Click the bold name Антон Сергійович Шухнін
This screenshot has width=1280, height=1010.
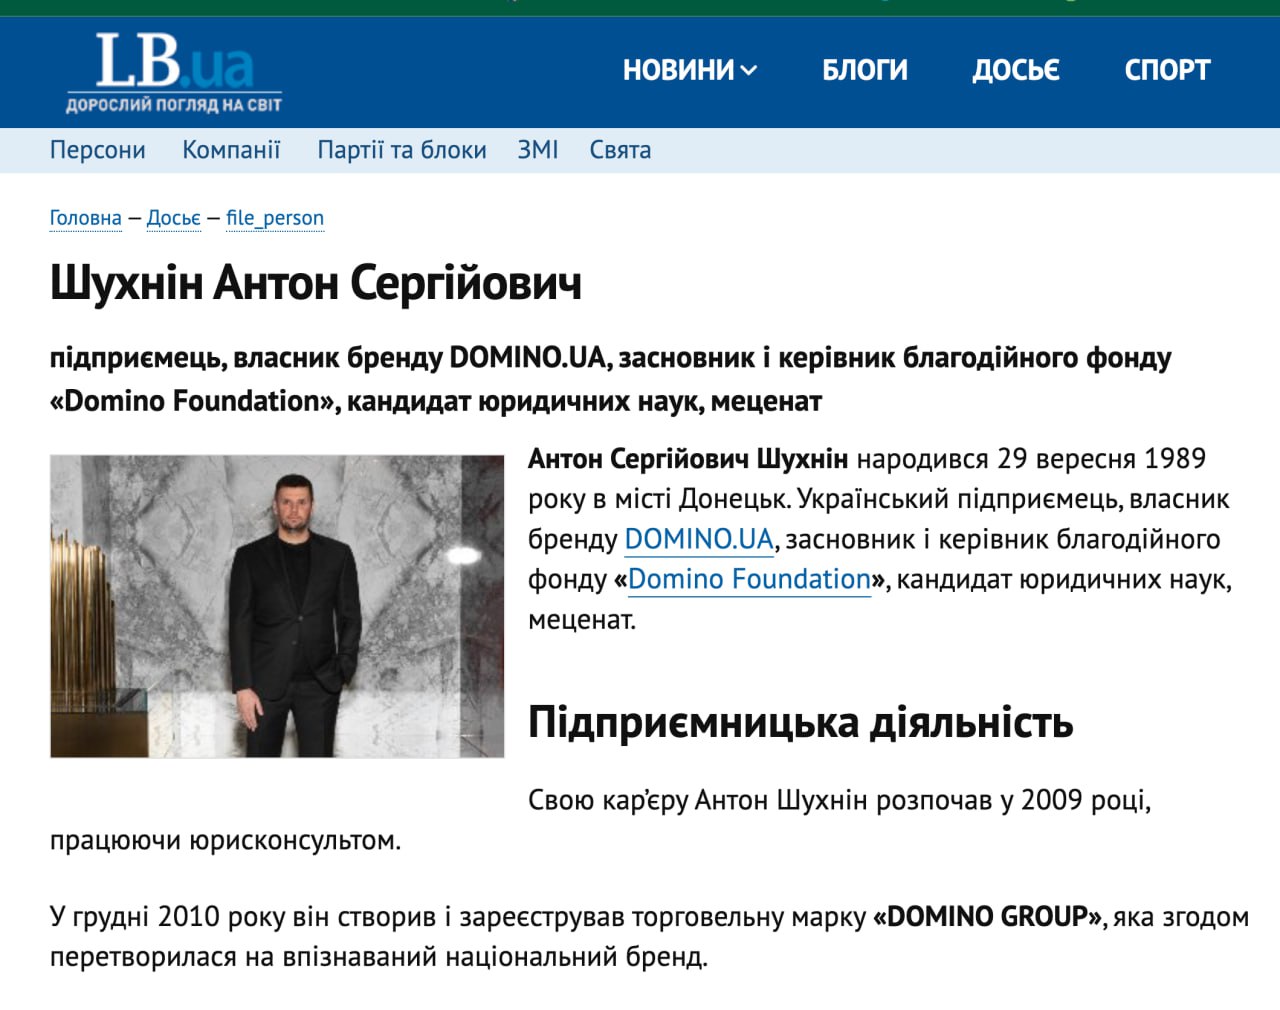coord(688,459)
